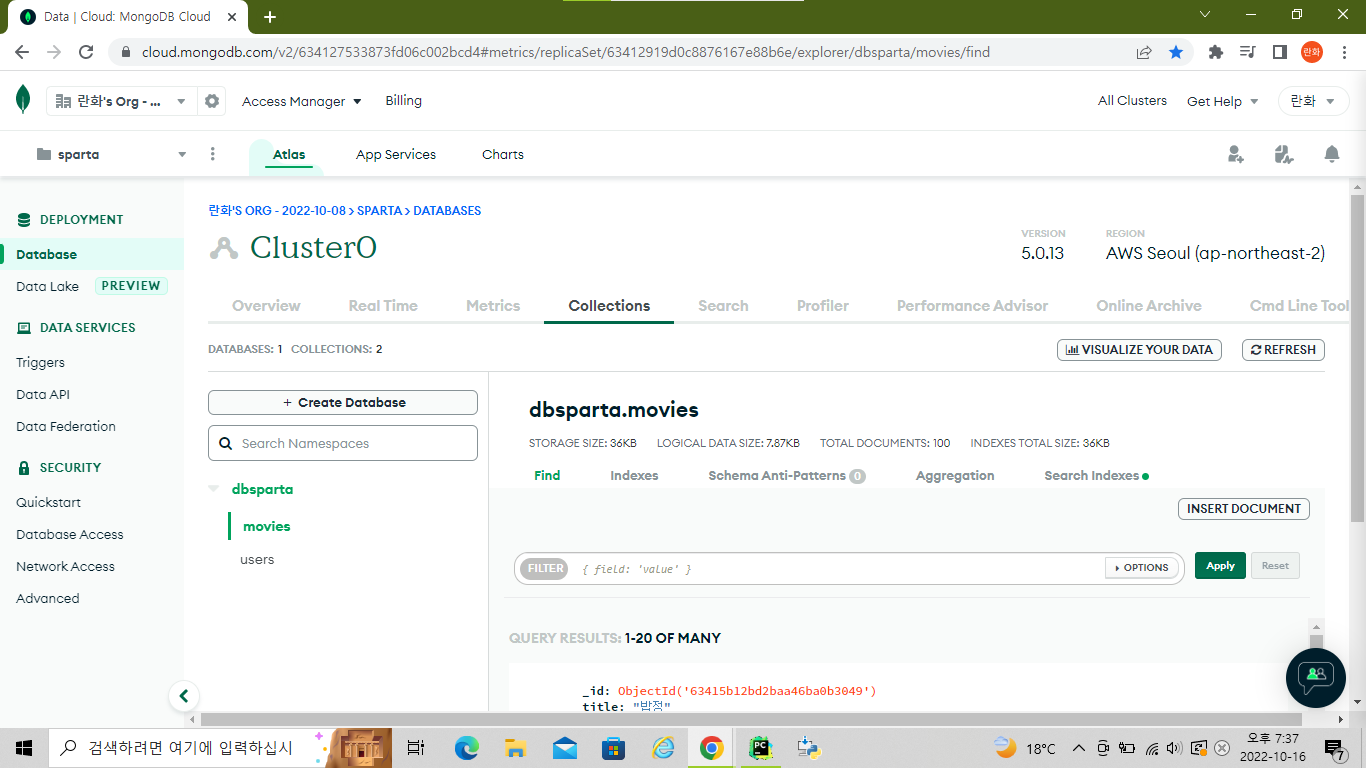
Task: Open the media control icon in Chrome toolbar
Action: [x=1247, y=52]
